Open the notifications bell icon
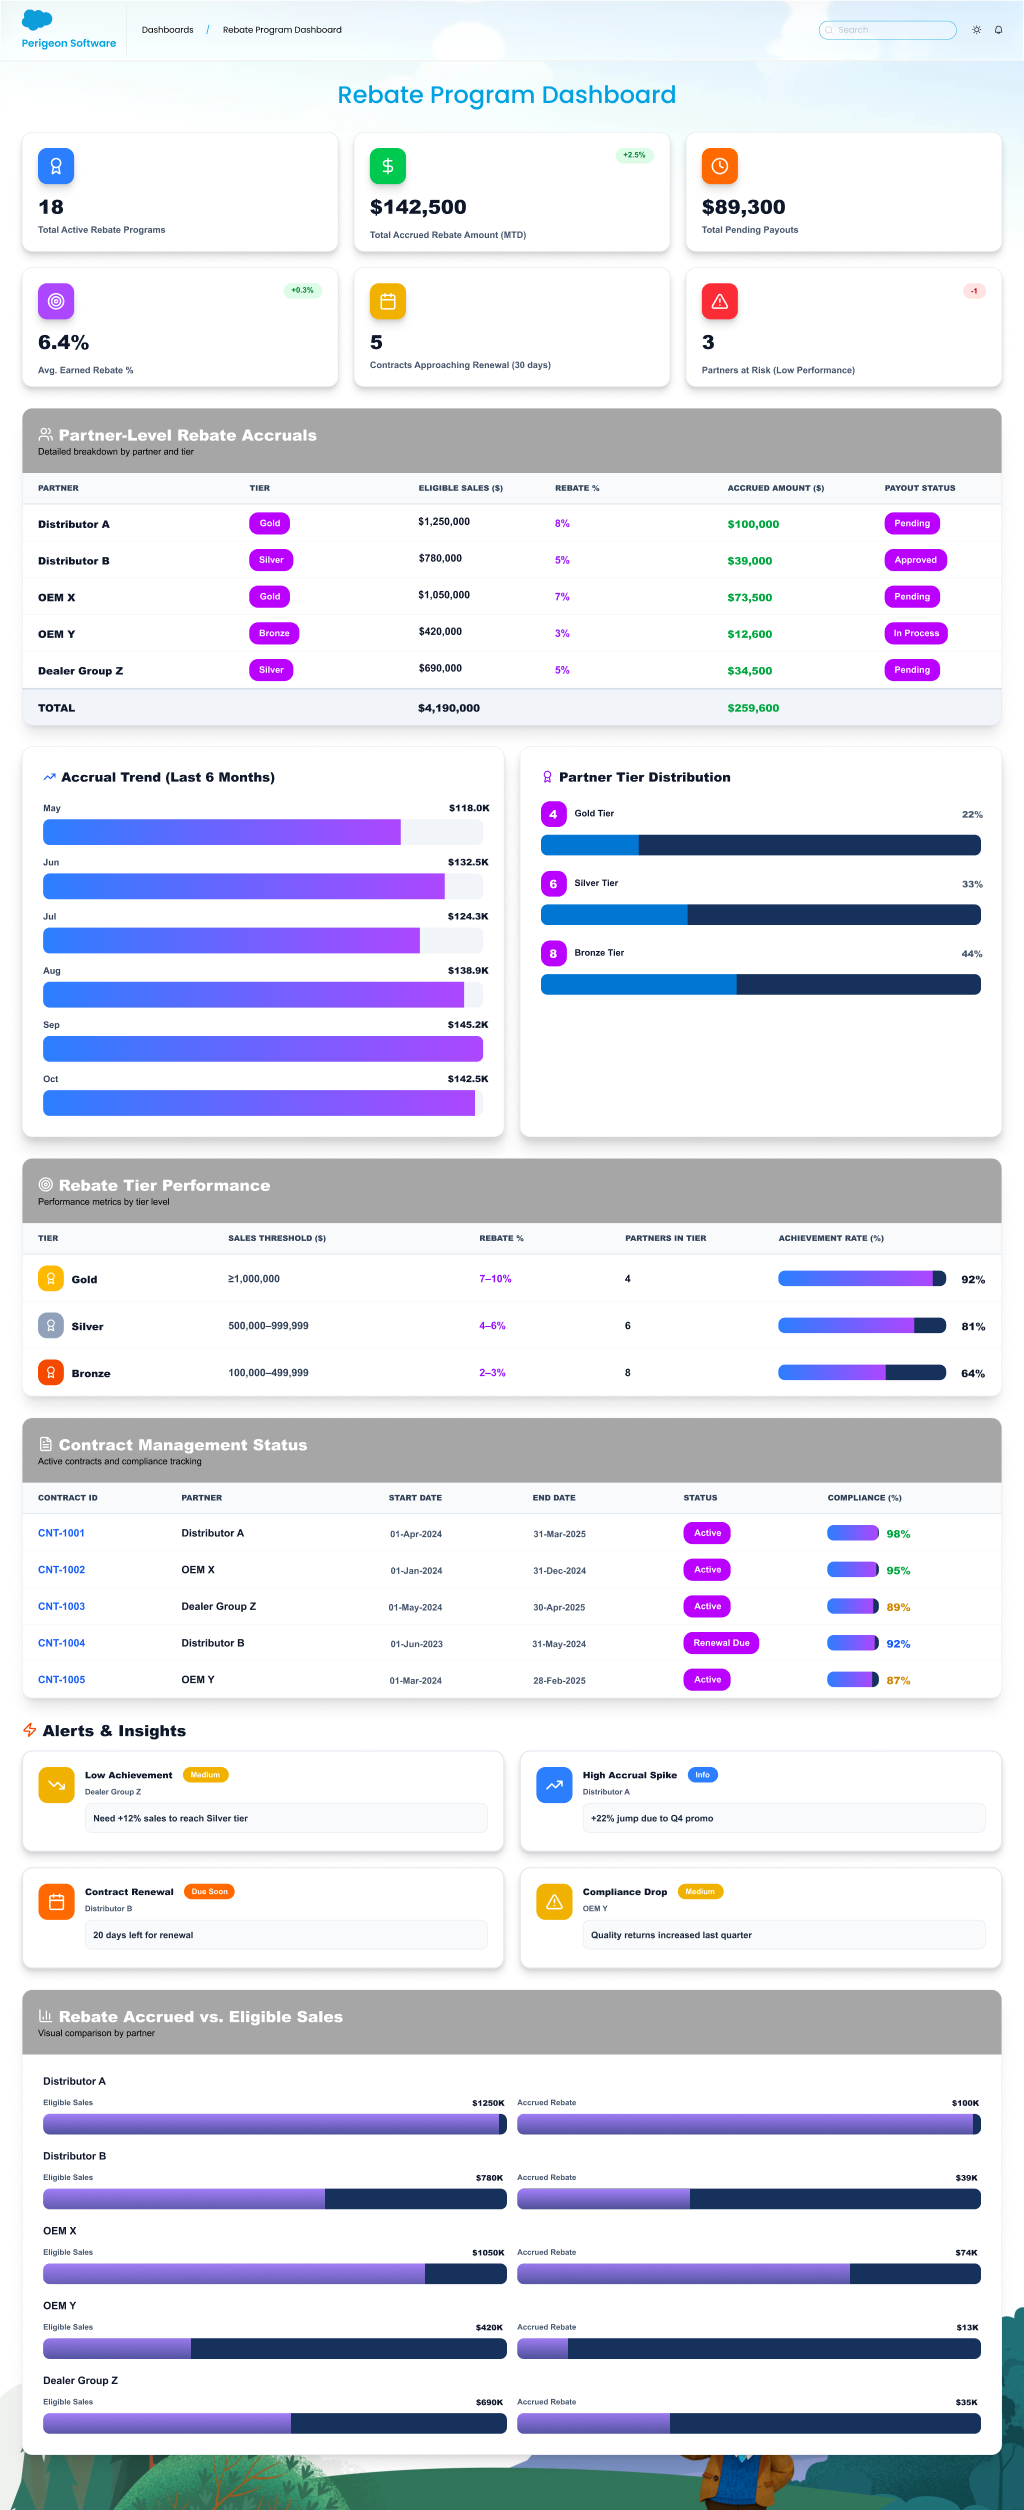 pos(998,30)
